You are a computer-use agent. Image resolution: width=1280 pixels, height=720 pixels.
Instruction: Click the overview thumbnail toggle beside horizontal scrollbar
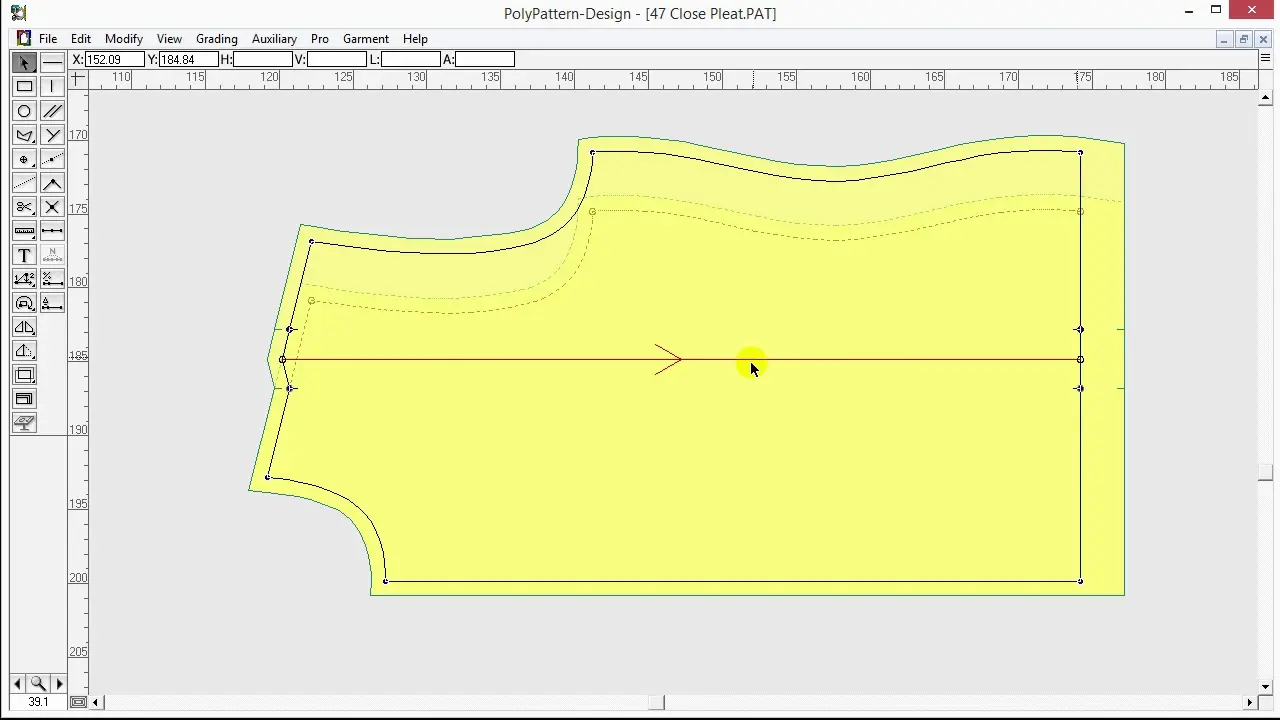[x=78, y=702]
